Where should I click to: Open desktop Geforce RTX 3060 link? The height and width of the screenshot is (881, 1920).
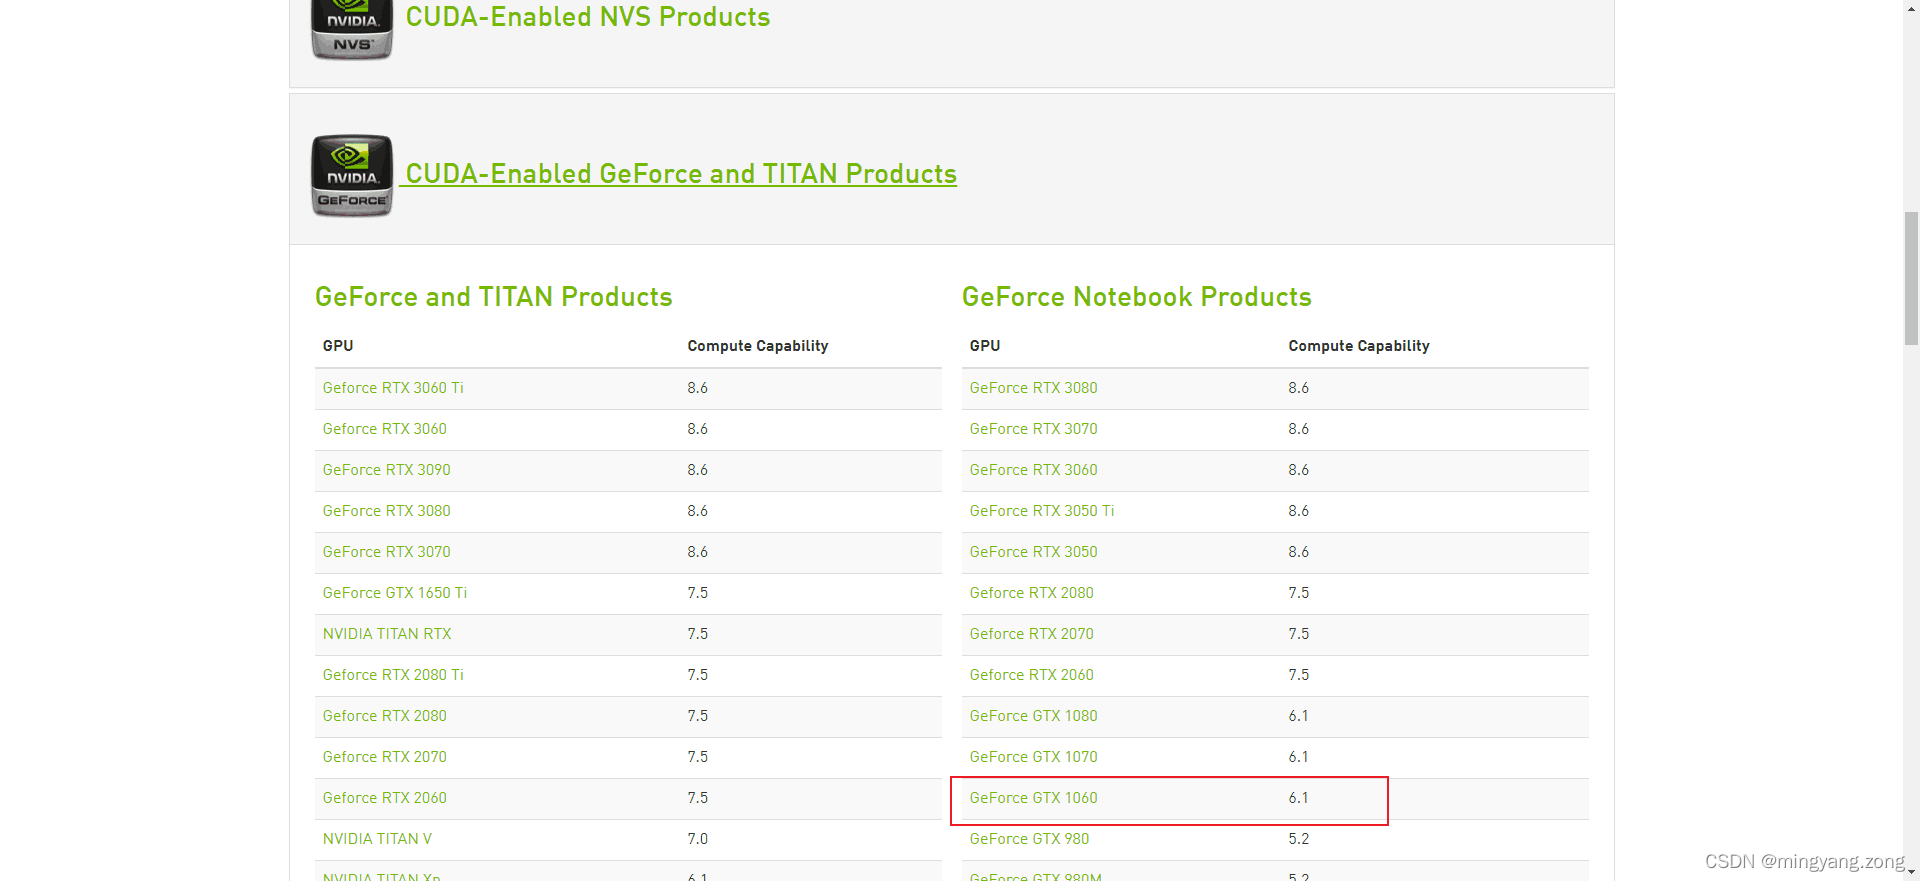pos(384,429)
